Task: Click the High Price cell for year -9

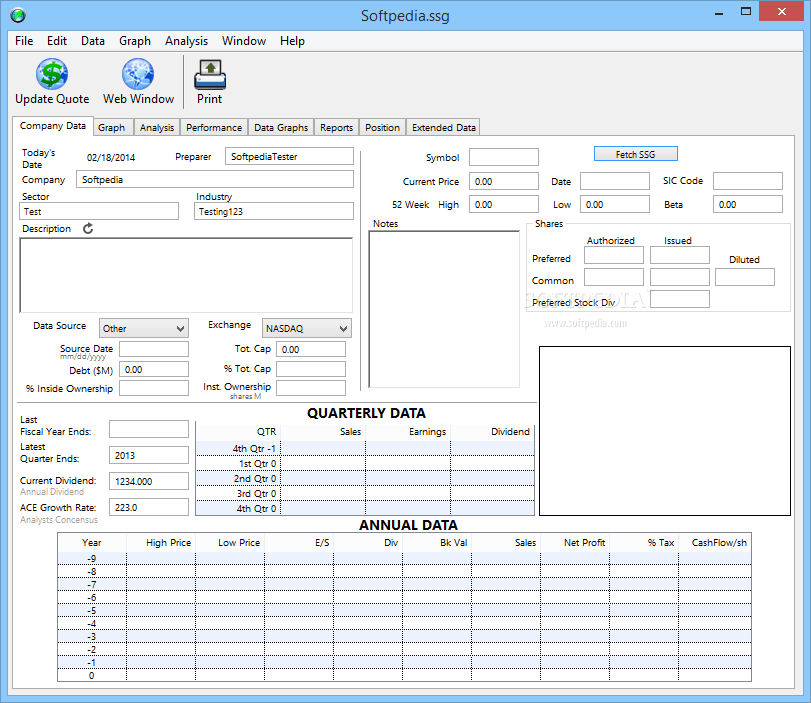Action: [161, 558]
